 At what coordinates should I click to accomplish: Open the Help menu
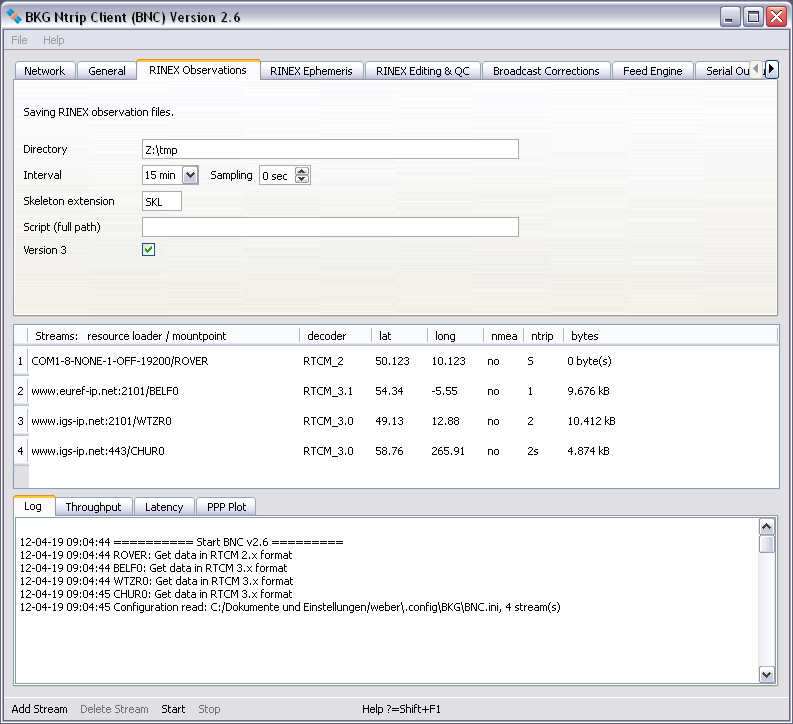click(53, 40)
